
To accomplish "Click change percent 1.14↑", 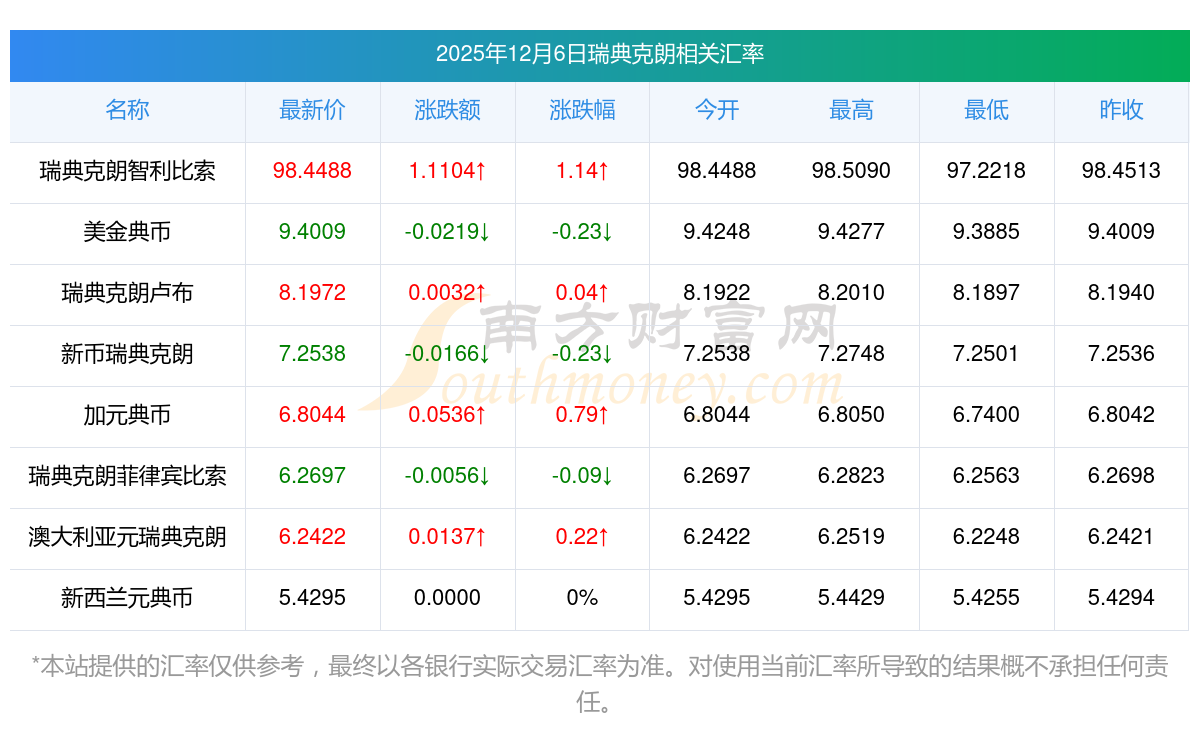I will point(582,171).
